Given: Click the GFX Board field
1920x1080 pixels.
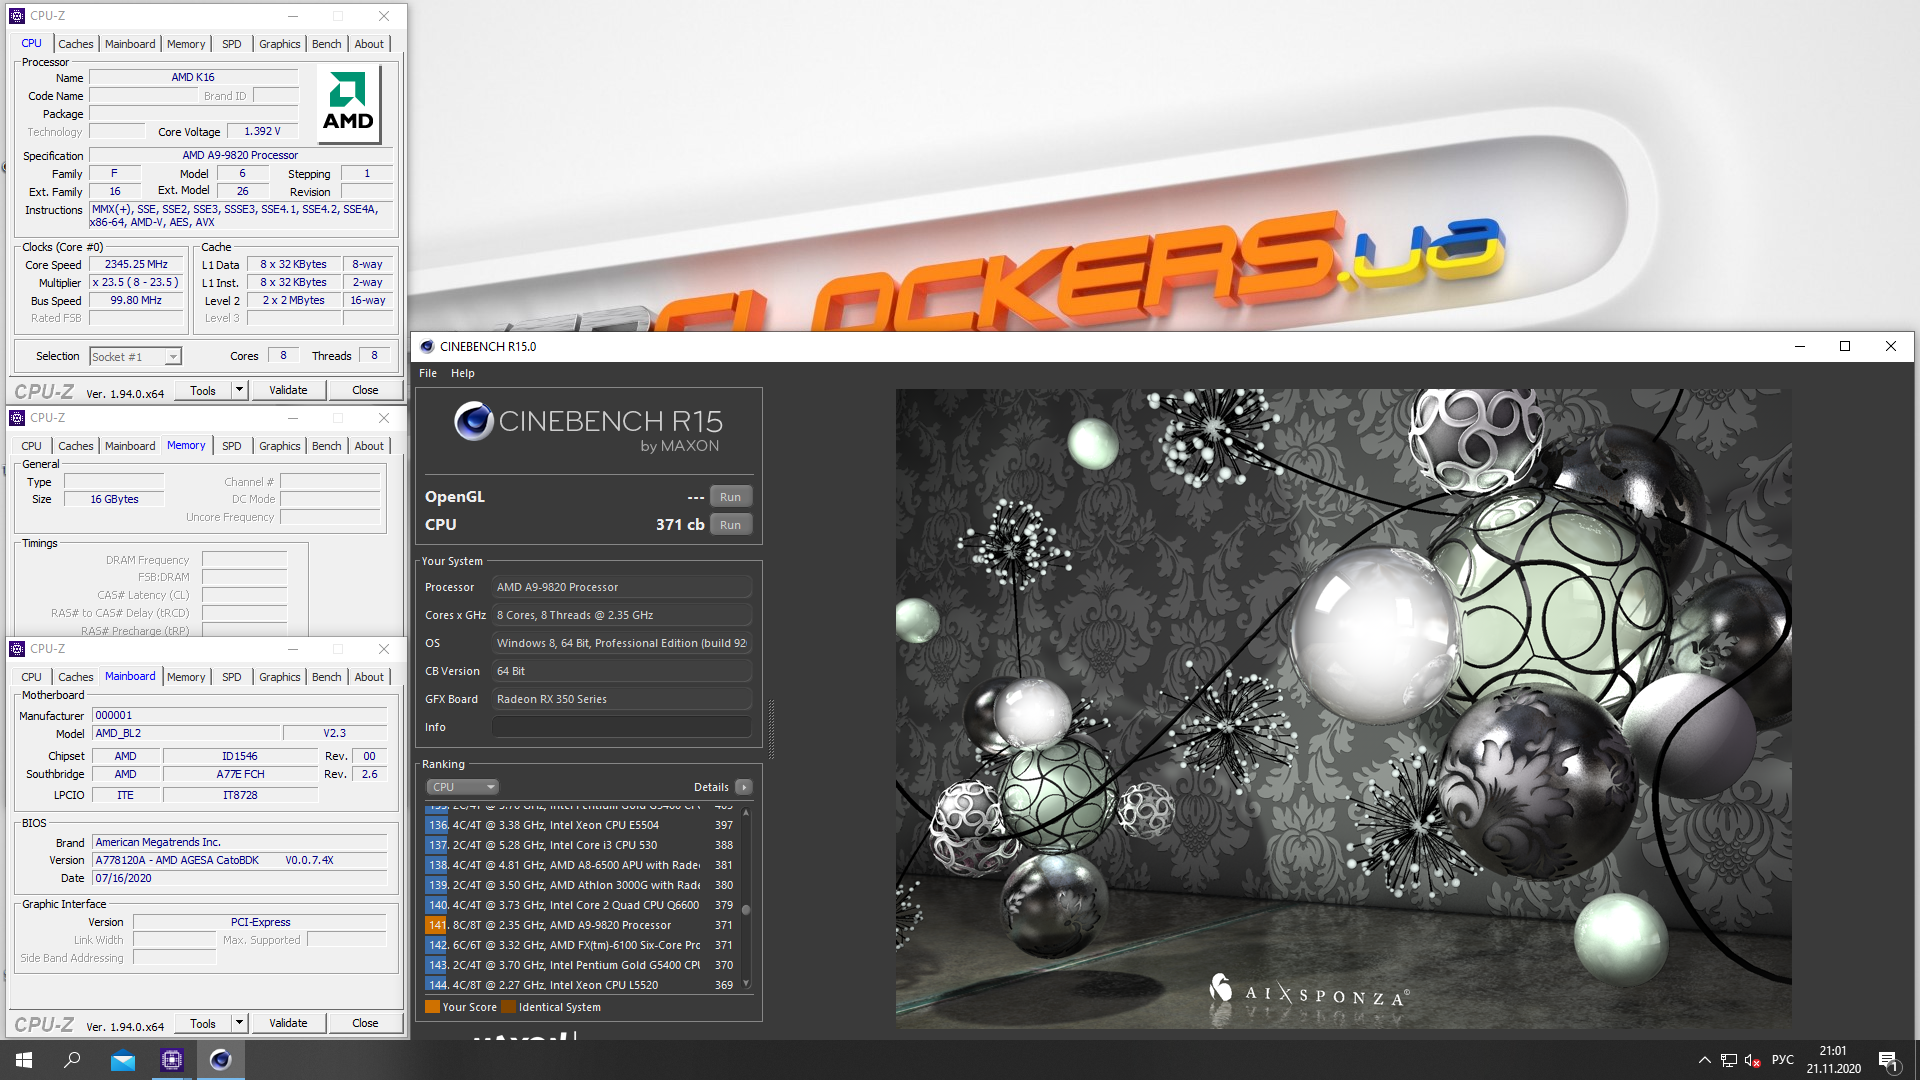Looking at the screenshot, I should tap(621, 699).
